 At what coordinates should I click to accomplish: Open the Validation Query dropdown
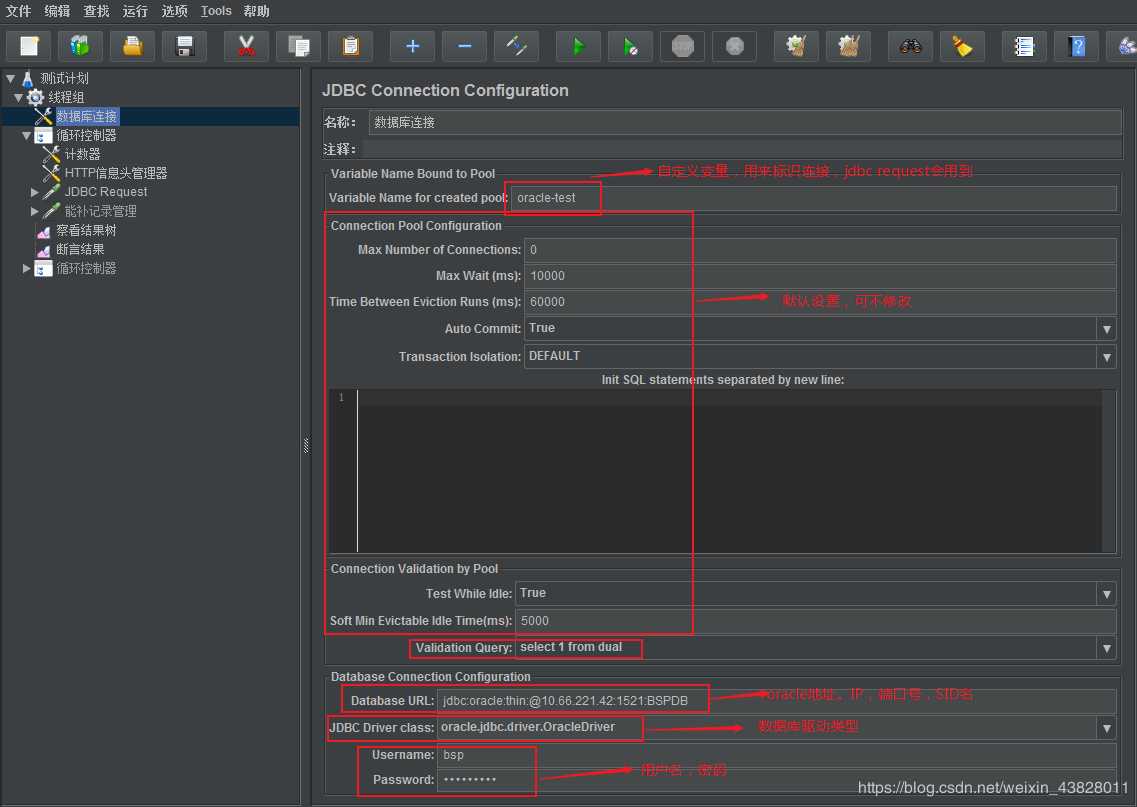tap(1107, 648)
